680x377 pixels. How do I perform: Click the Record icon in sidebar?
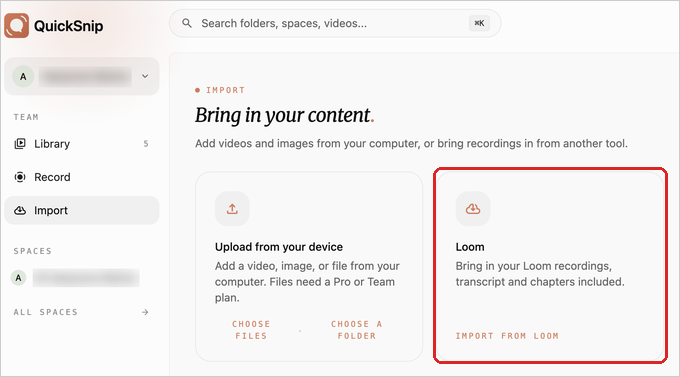point(20,177)
